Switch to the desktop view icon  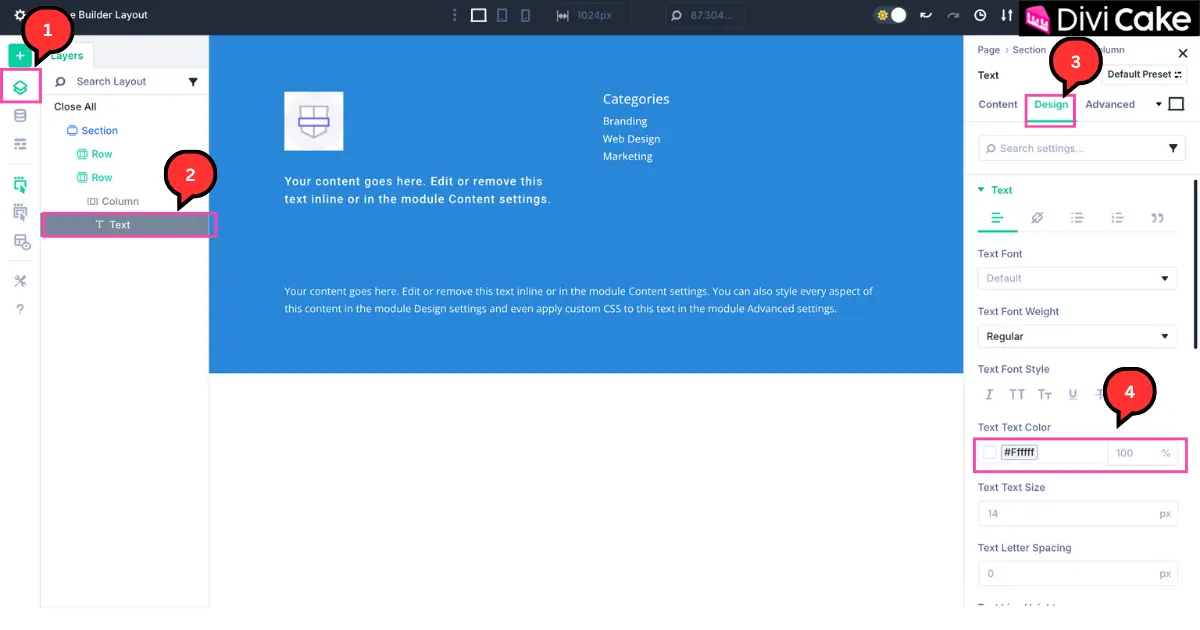[479, 15]
